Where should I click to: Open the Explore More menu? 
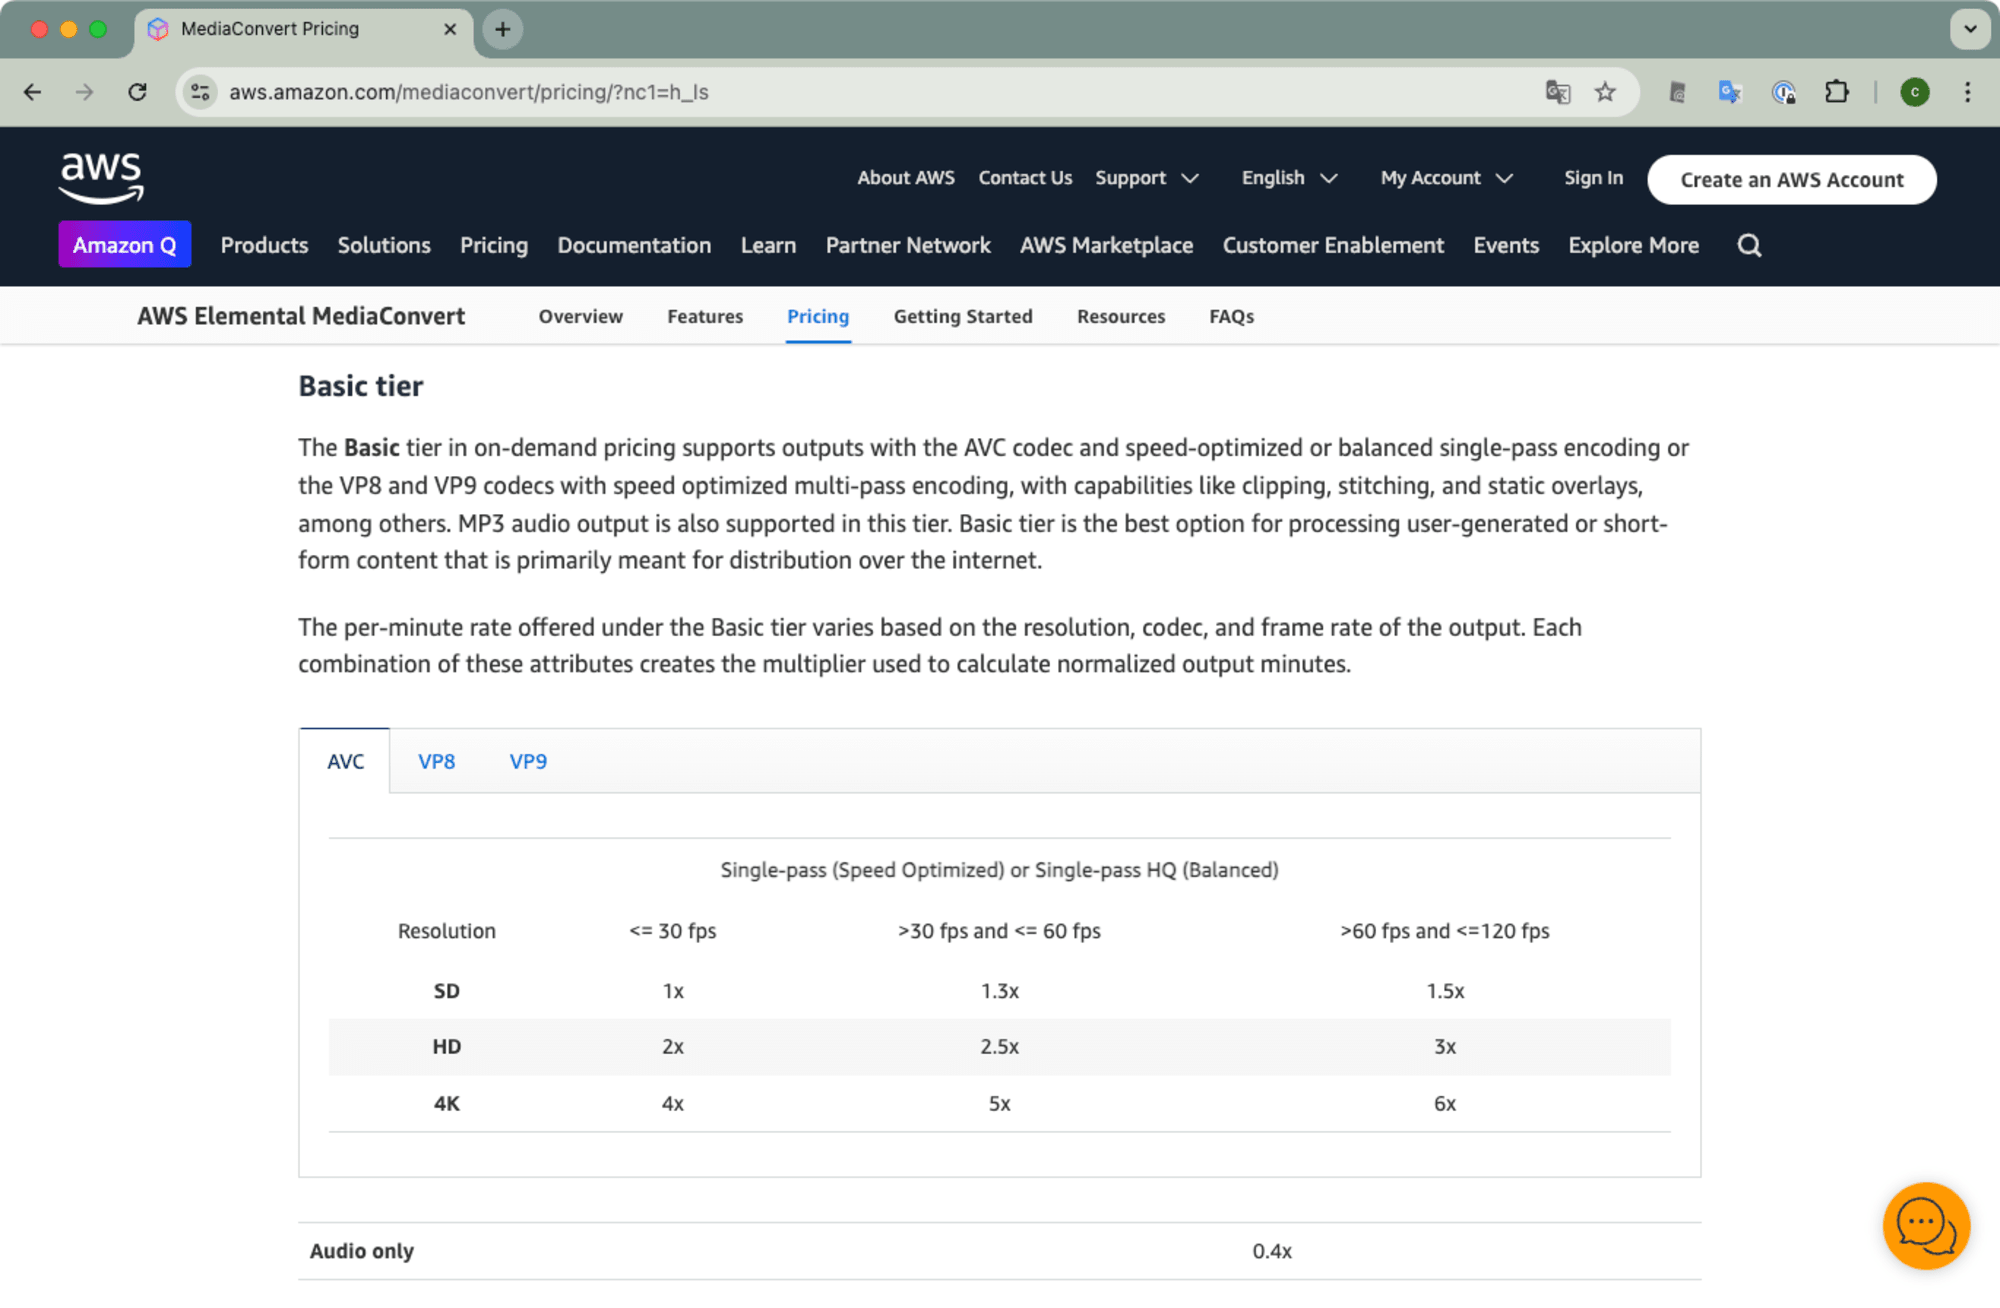tap(1633, 245)
